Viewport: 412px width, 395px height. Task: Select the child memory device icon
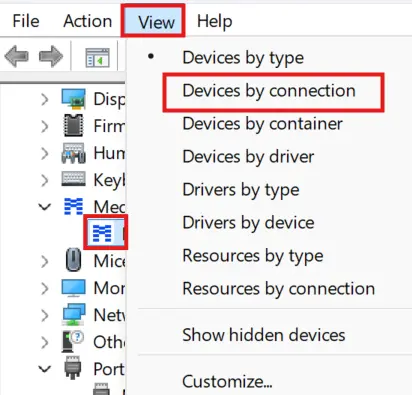click(102, 233)
